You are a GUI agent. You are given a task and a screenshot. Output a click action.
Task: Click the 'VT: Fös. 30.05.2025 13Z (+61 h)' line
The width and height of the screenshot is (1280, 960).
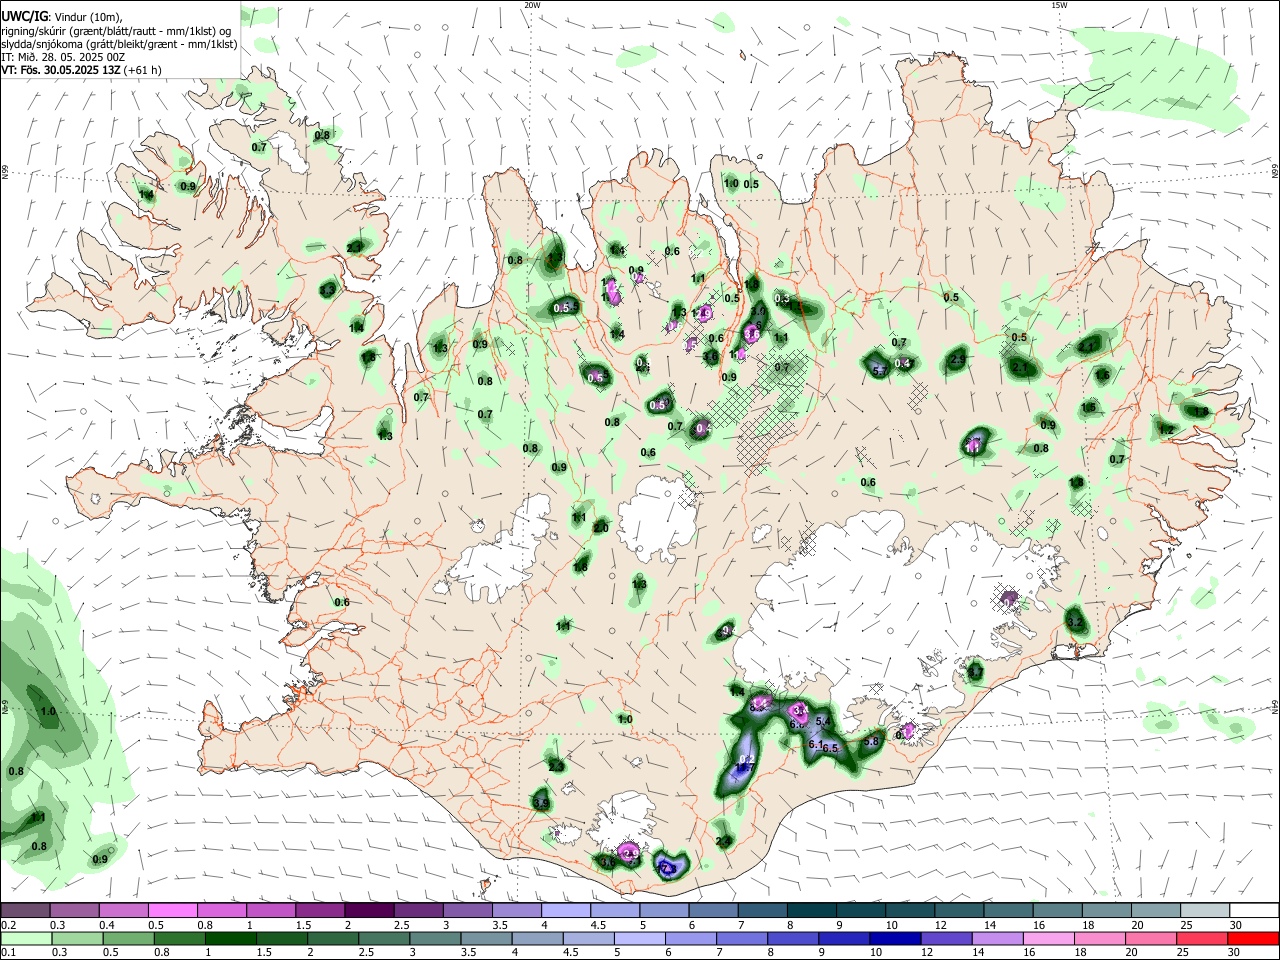coord(81,70)
